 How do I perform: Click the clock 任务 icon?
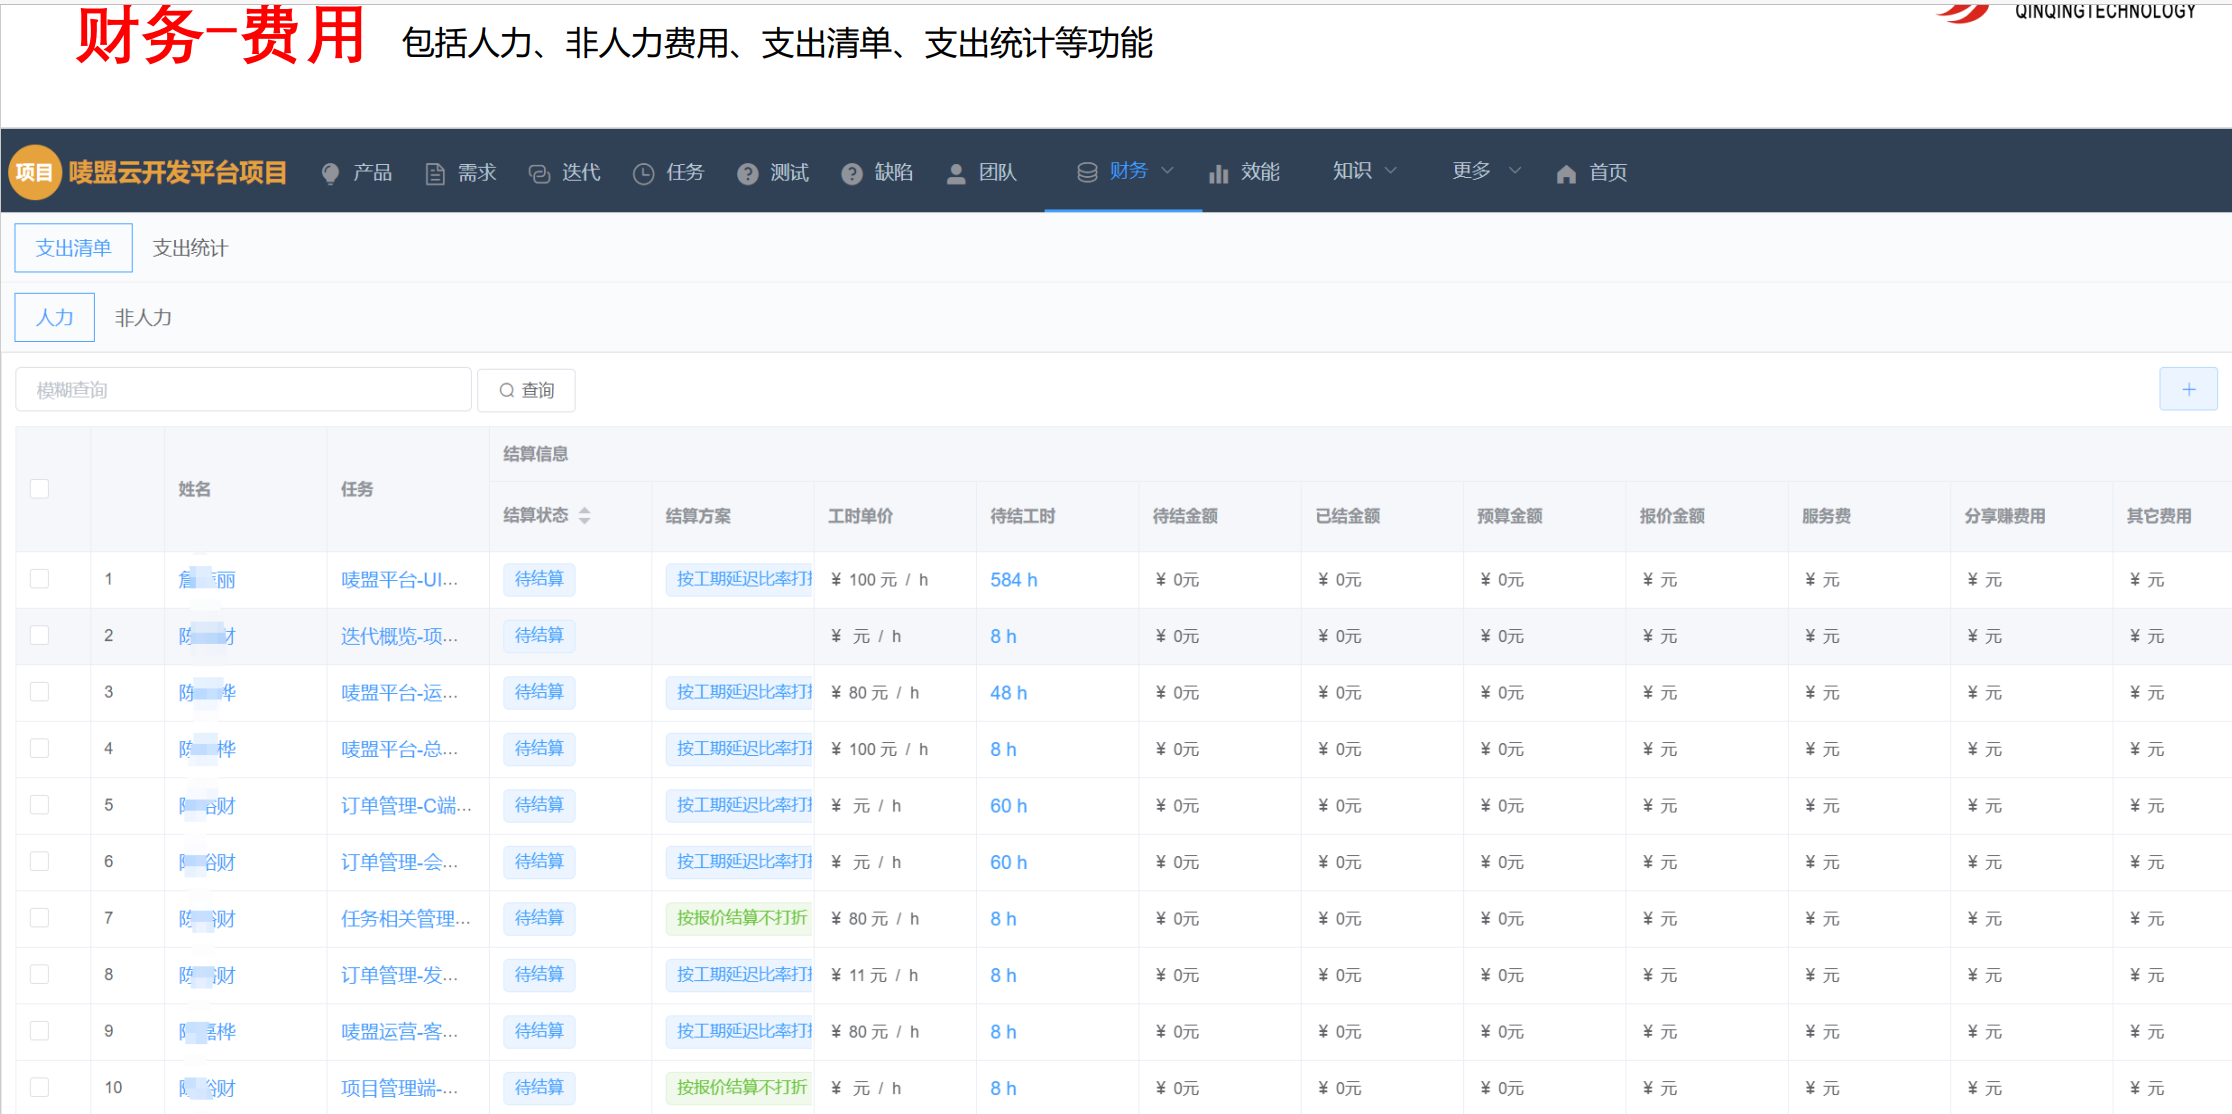click(643, 174)
